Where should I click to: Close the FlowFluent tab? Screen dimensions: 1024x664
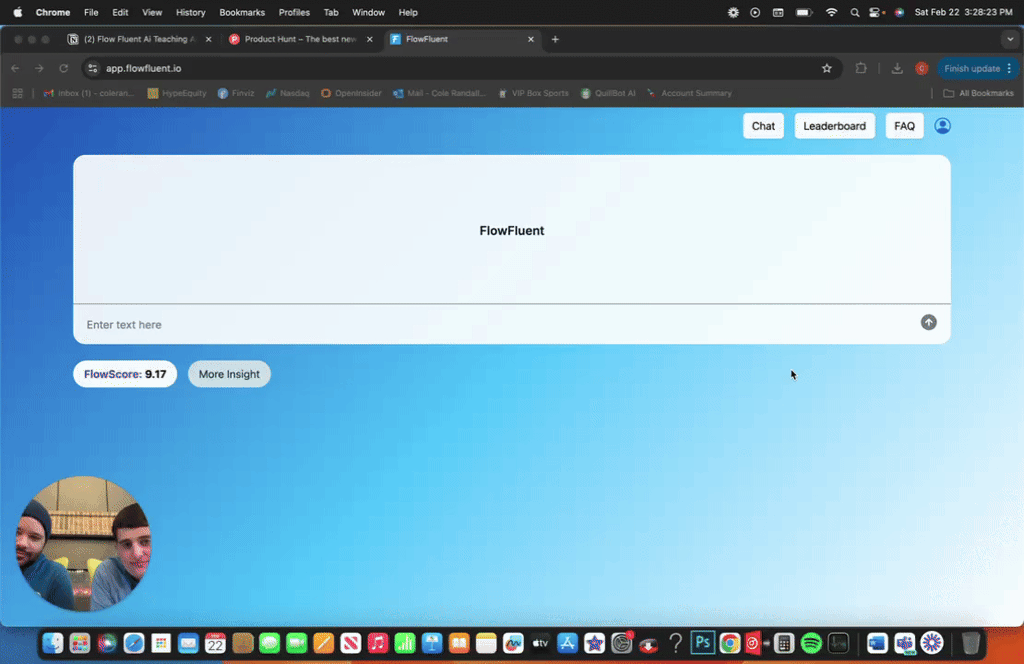530,39
